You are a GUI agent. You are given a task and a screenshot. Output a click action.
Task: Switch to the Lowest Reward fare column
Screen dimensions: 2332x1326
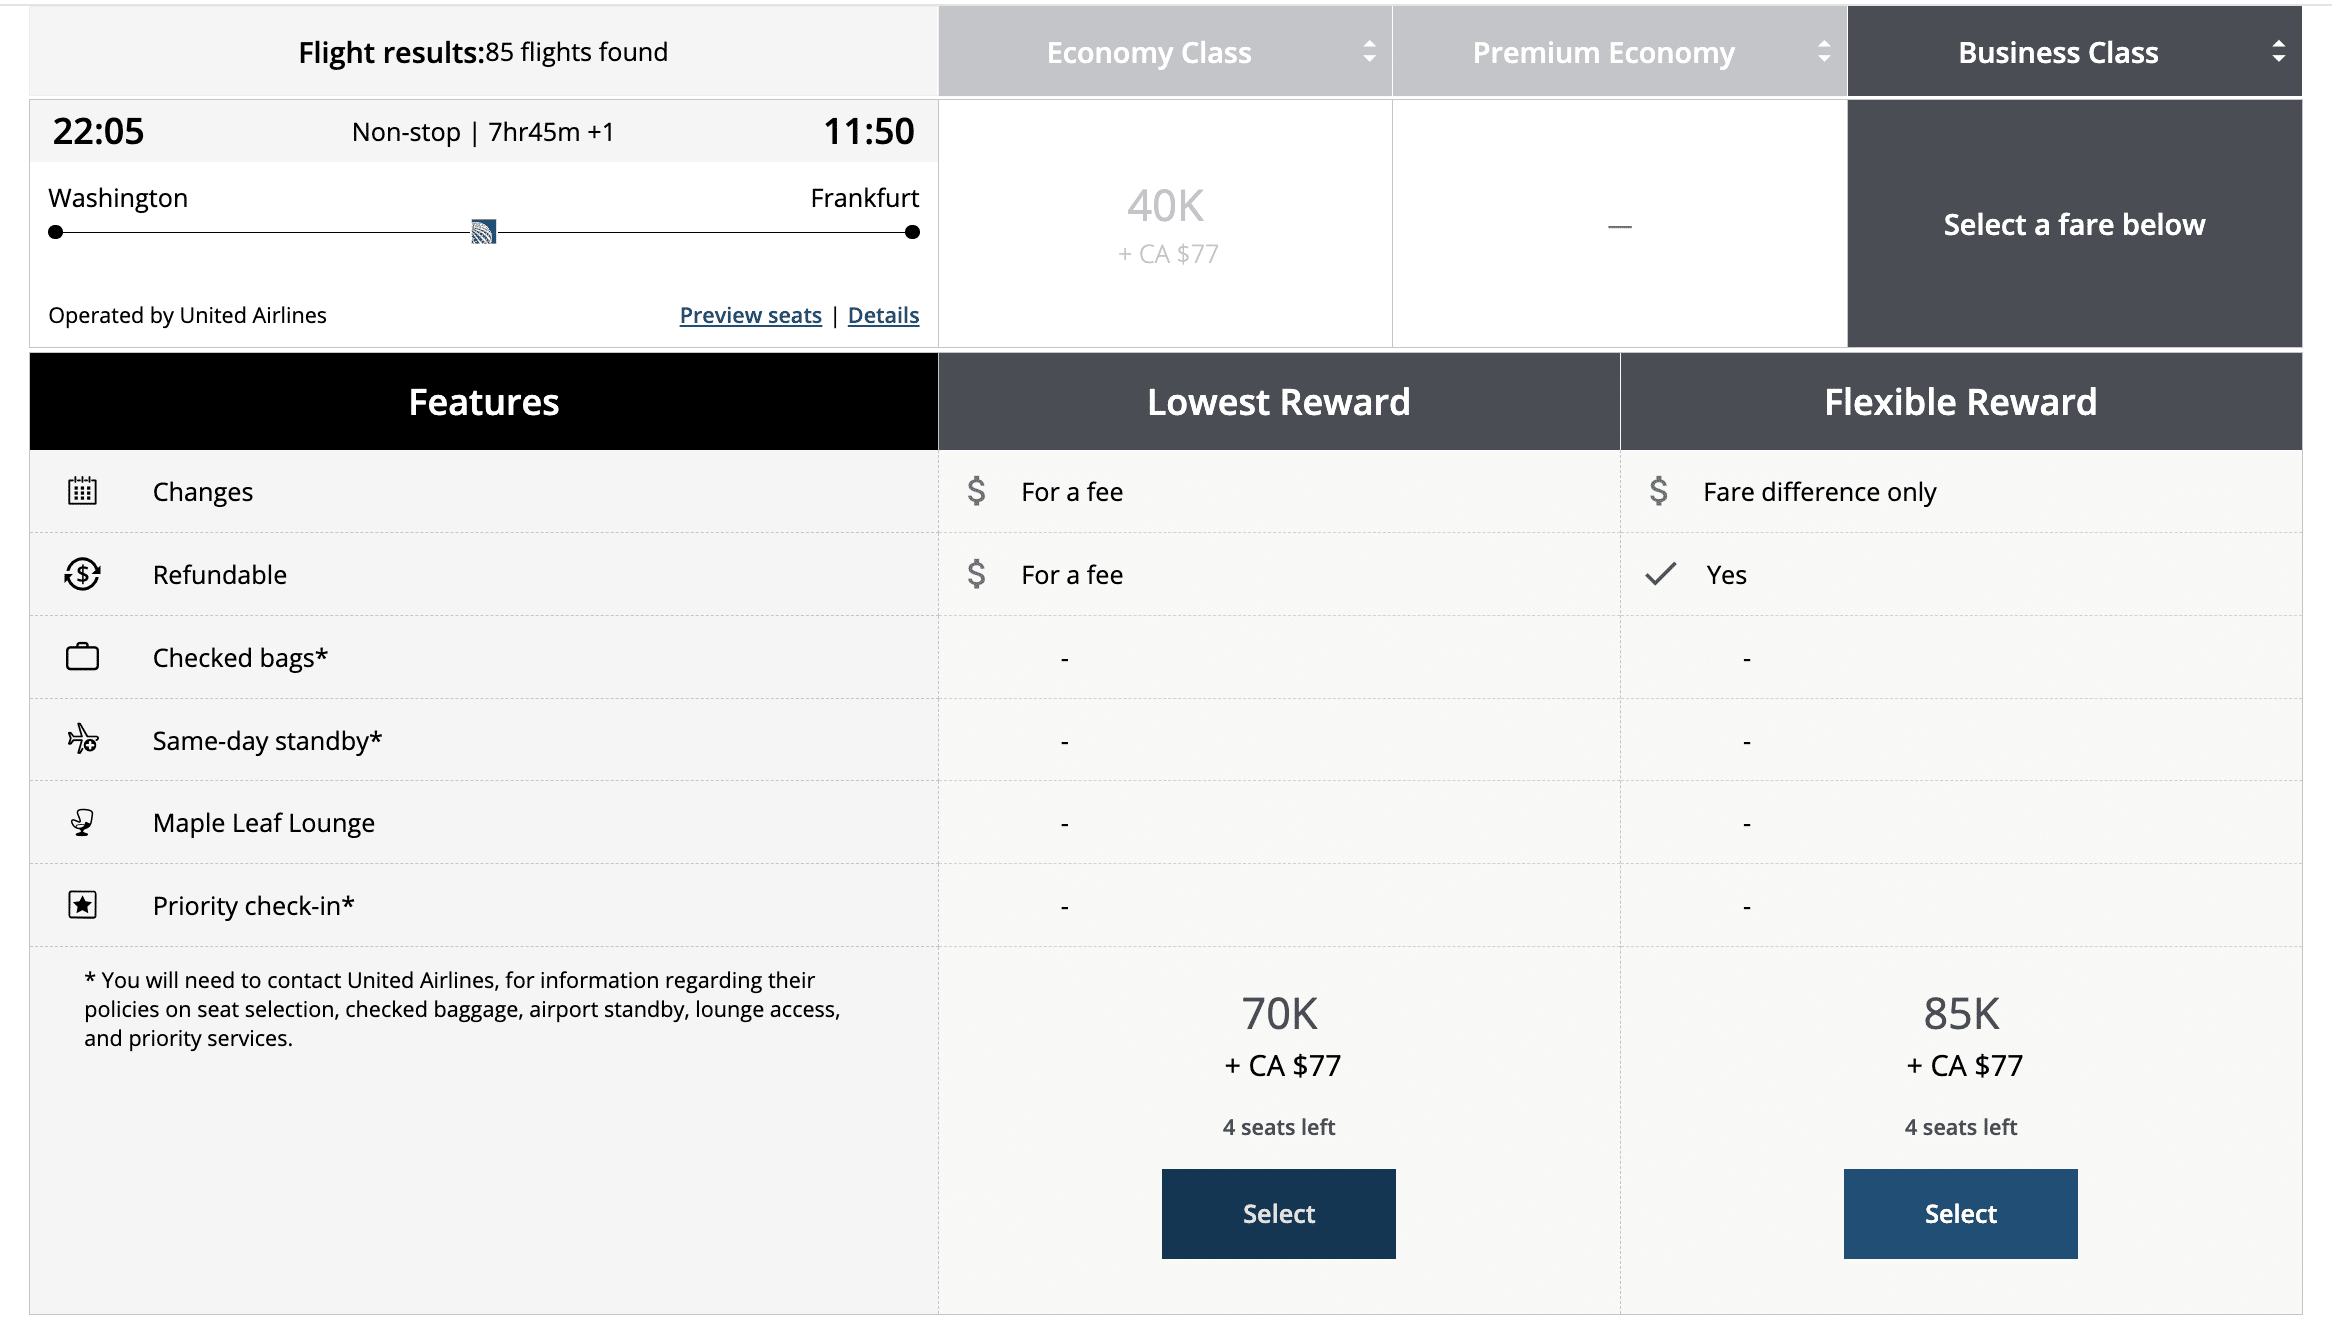click(1278, 402)
